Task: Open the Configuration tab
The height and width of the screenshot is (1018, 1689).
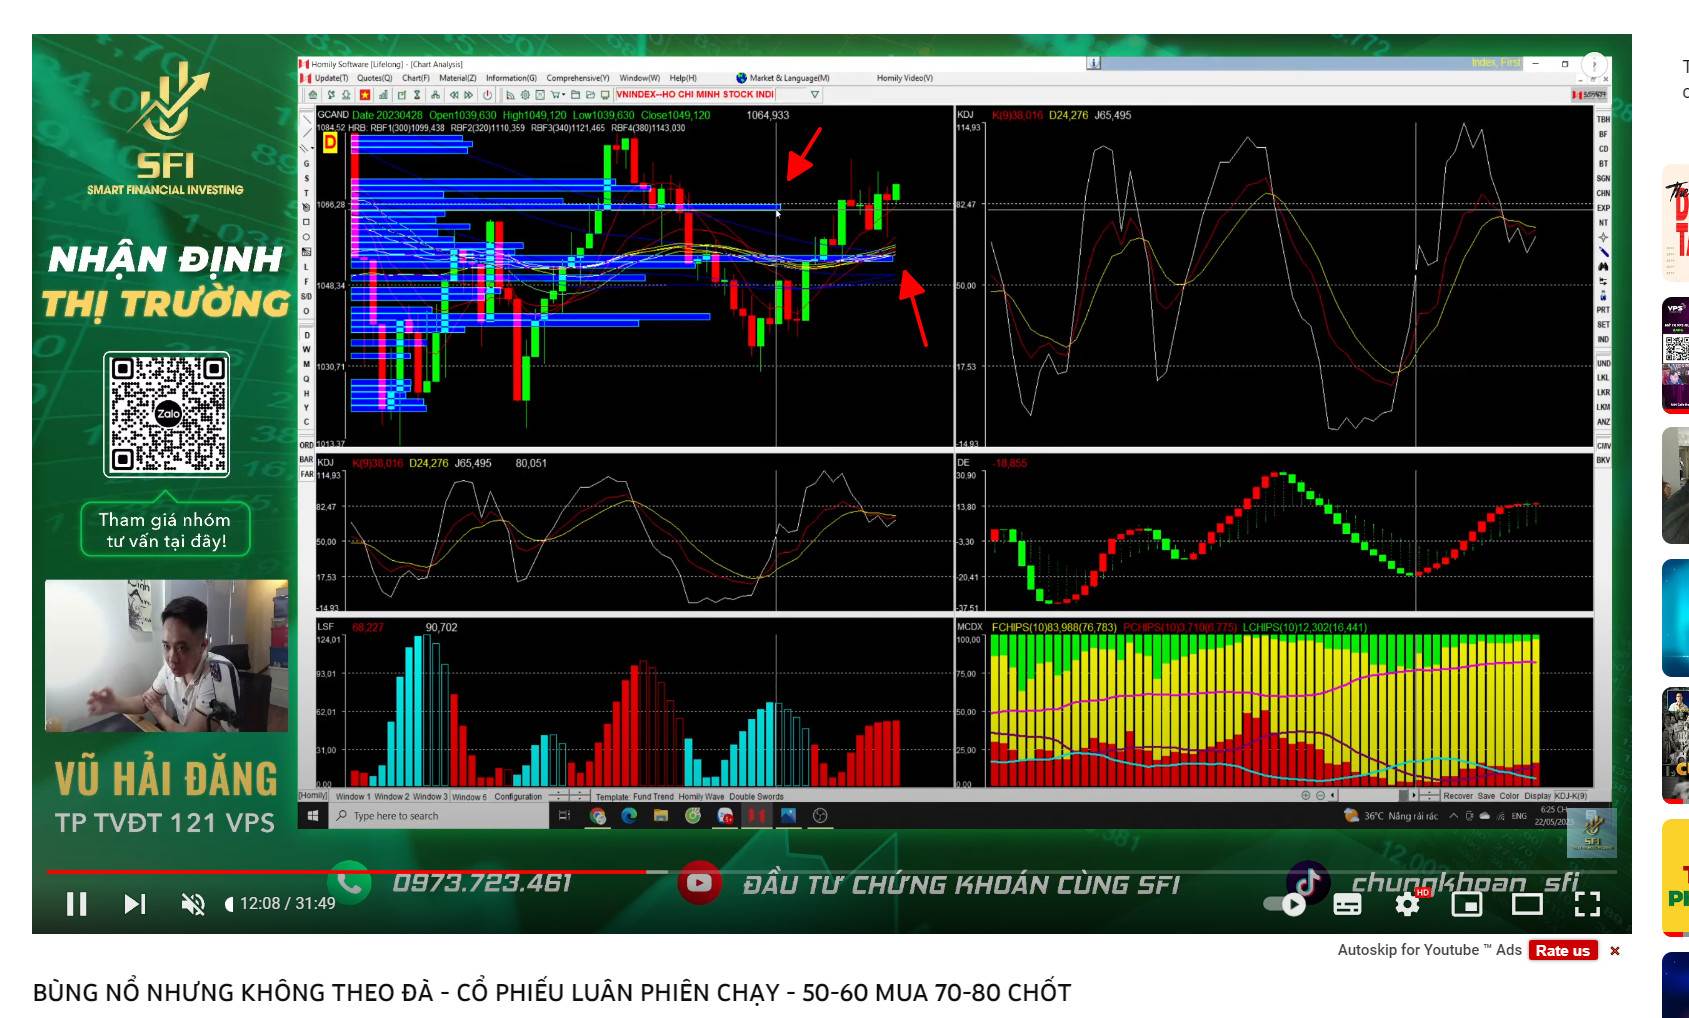Action: pyautogui.click(x=518, y=797)
